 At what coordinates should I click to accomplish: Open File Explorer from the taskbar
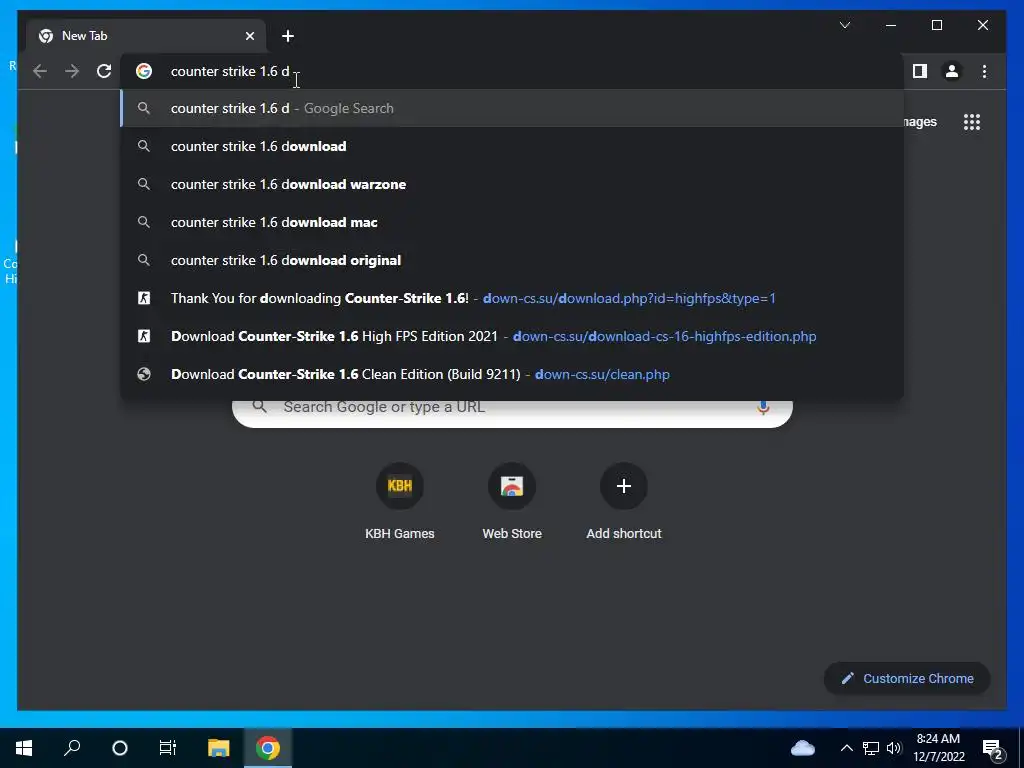point(219,748)
